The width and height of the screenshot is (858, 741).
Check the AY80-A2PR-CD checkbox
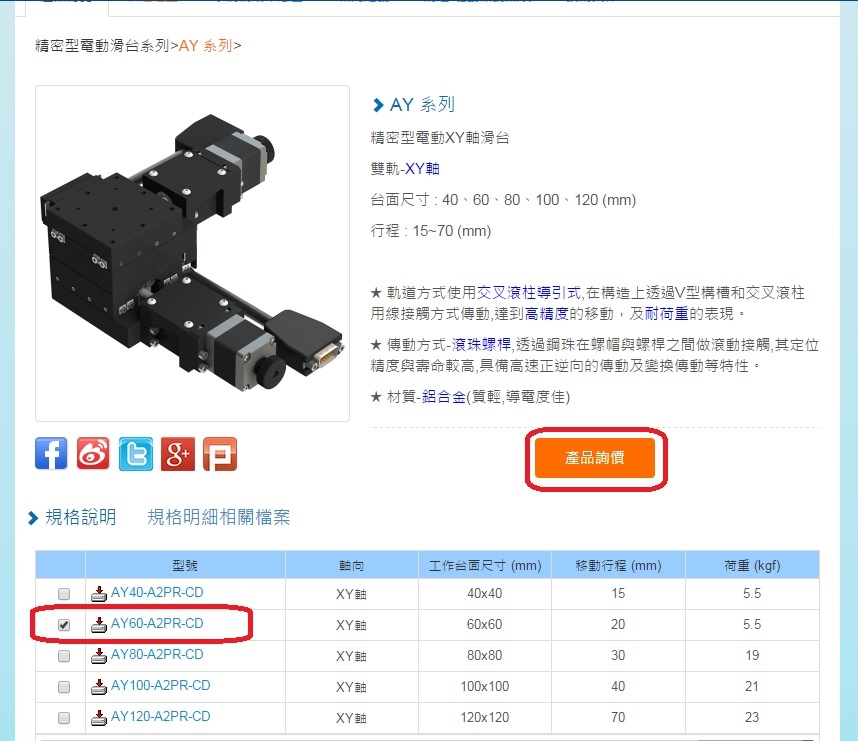pos(64,656)
